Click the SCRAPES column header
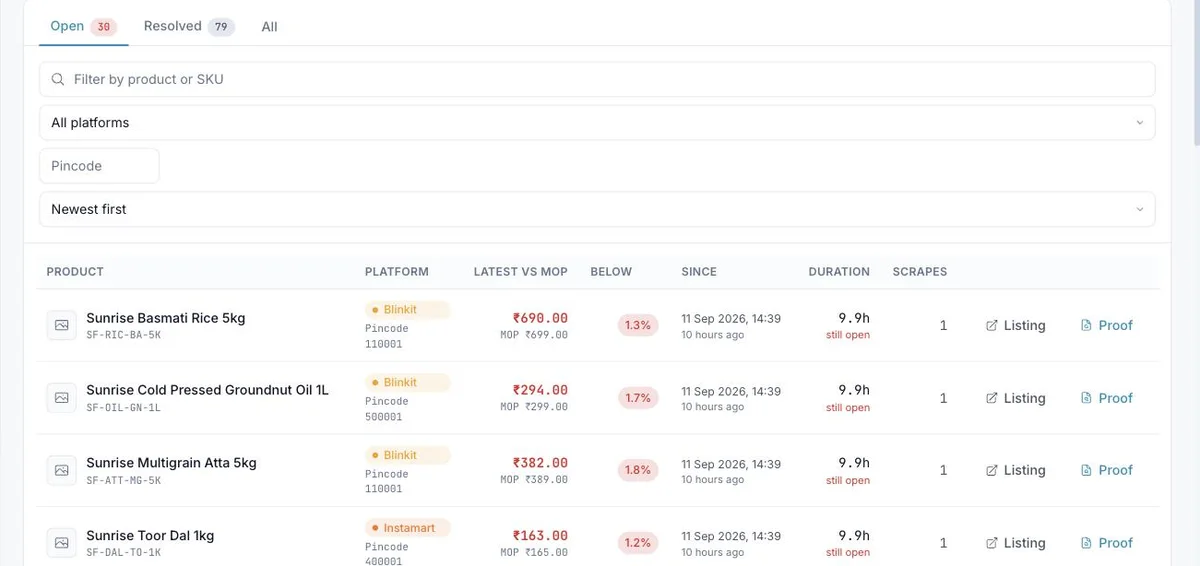 pyautogui.click(x=920, y=272)
